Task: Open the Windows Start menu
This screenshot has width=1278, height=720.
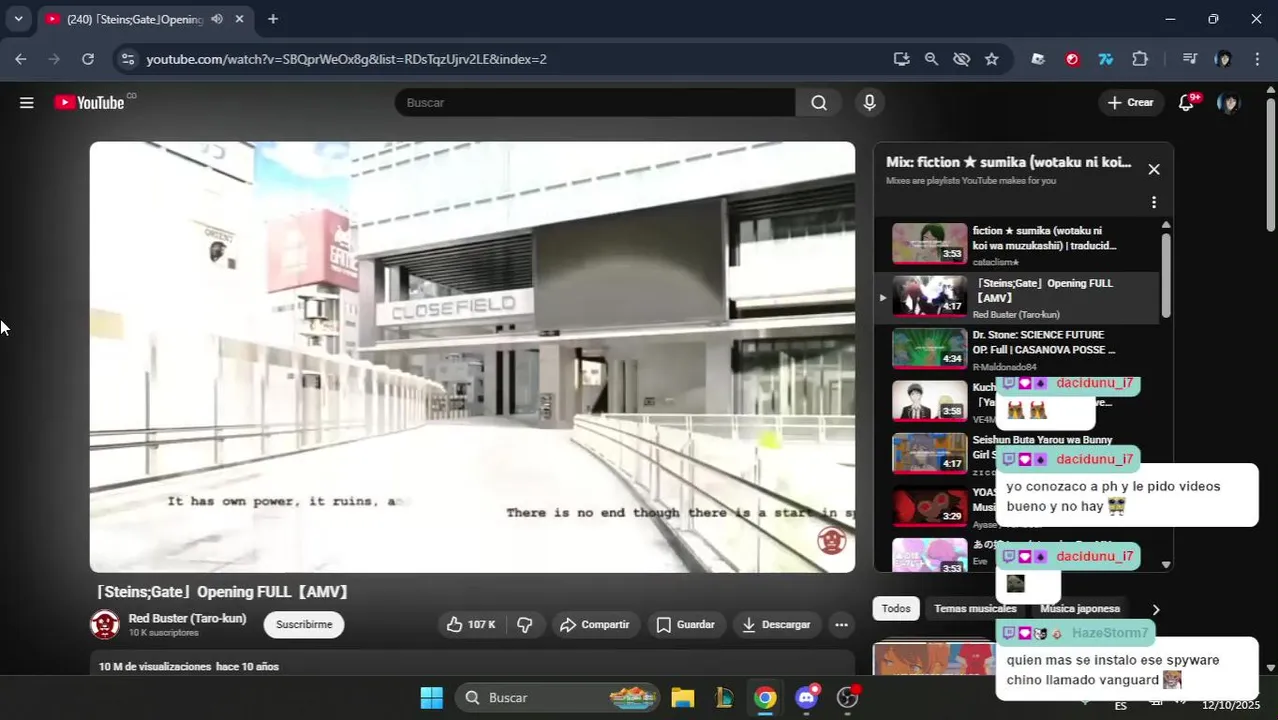Action: tap(431, 697)
